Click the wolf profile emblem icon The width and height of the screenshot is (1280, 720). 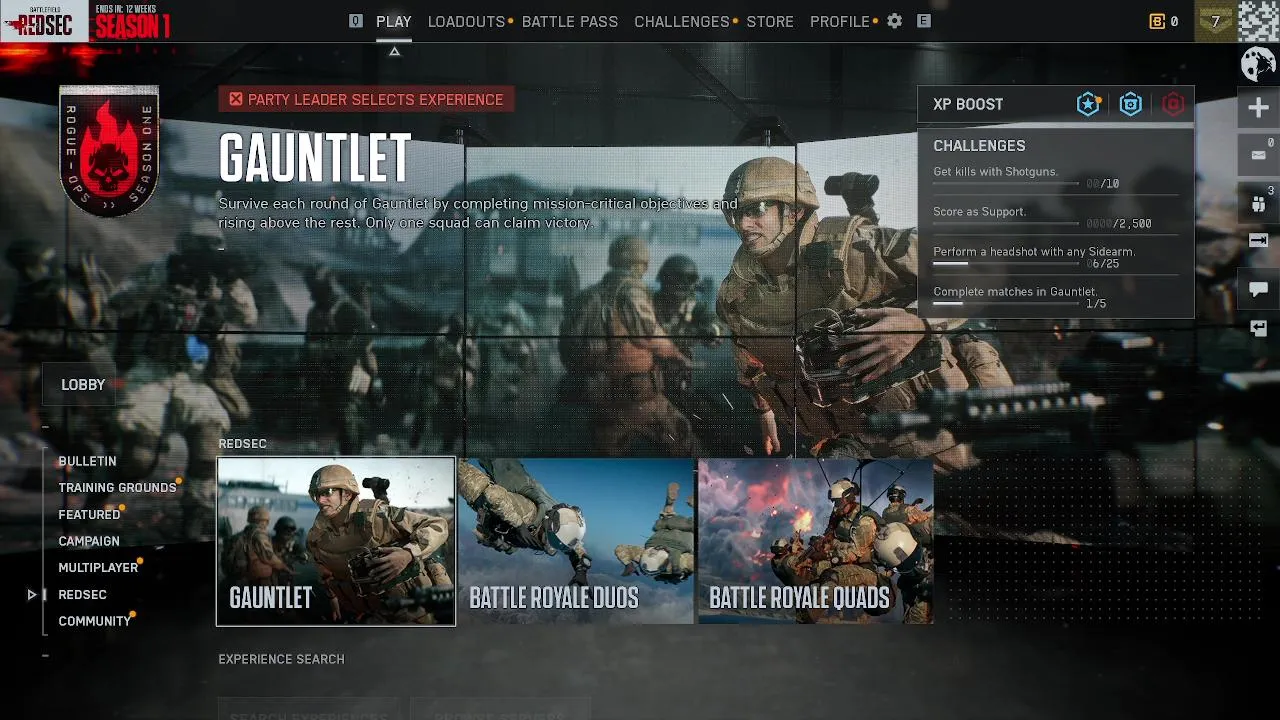click(x=1258, y=65)
